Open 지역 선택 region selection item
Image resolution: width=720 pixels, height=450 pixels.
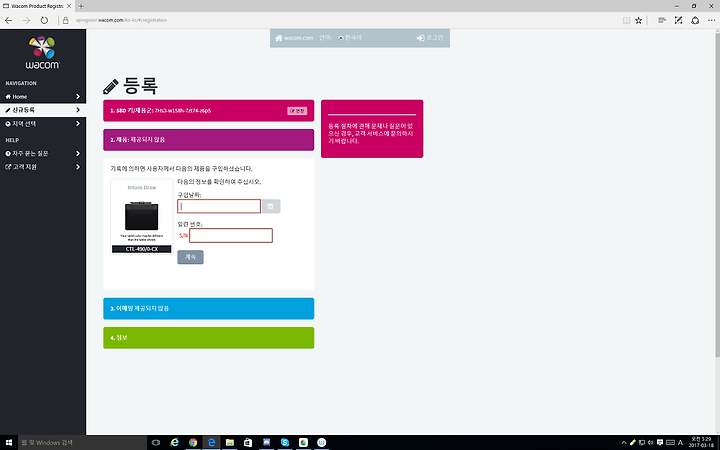coord(43,124)
